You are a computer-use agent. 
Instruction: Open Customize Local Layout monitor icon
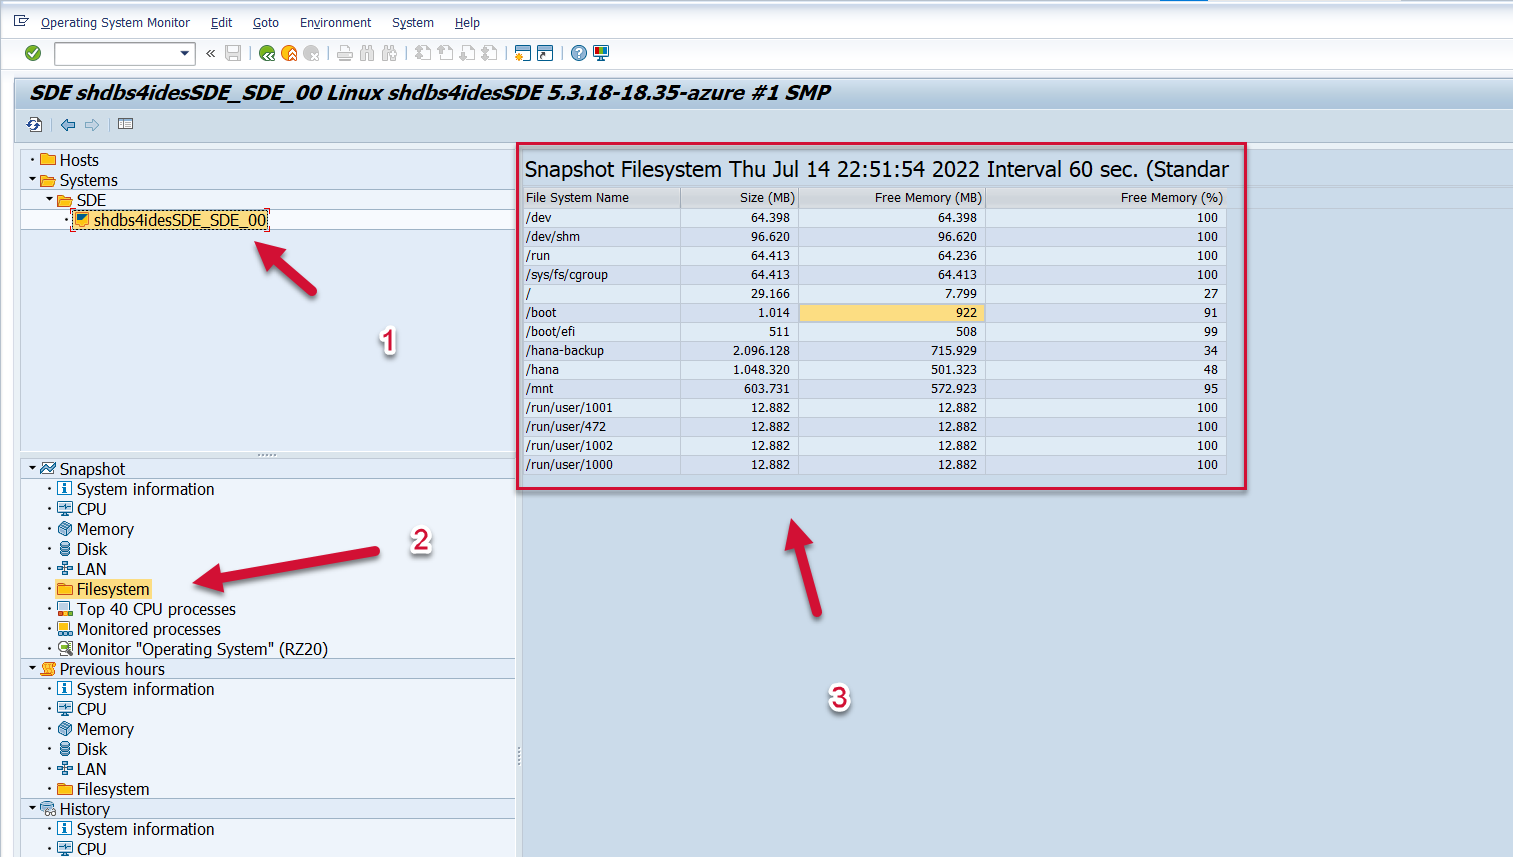tap(601, 53)
